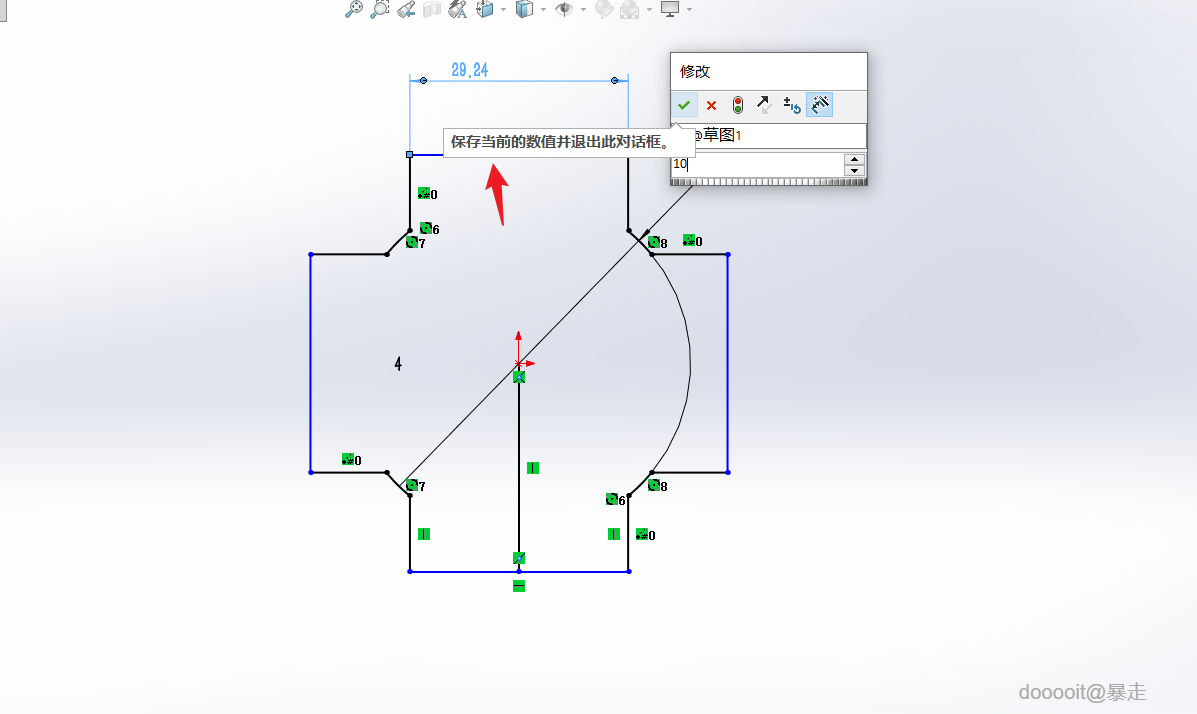Select the far-right blue vertical sketch line
This screenshot has height=714, width=1197.
pos(728,363)
